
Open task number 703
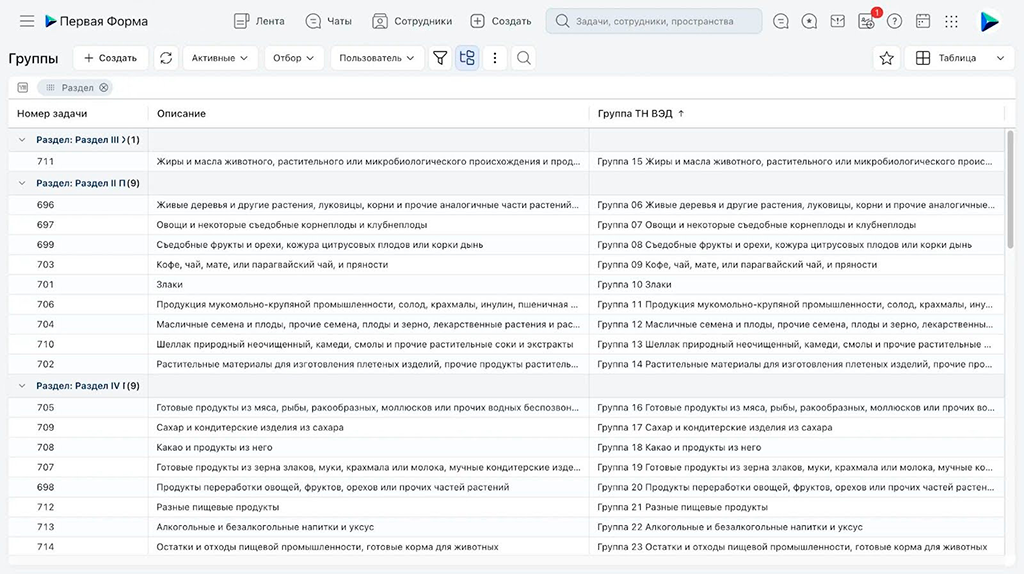point(46,264)
